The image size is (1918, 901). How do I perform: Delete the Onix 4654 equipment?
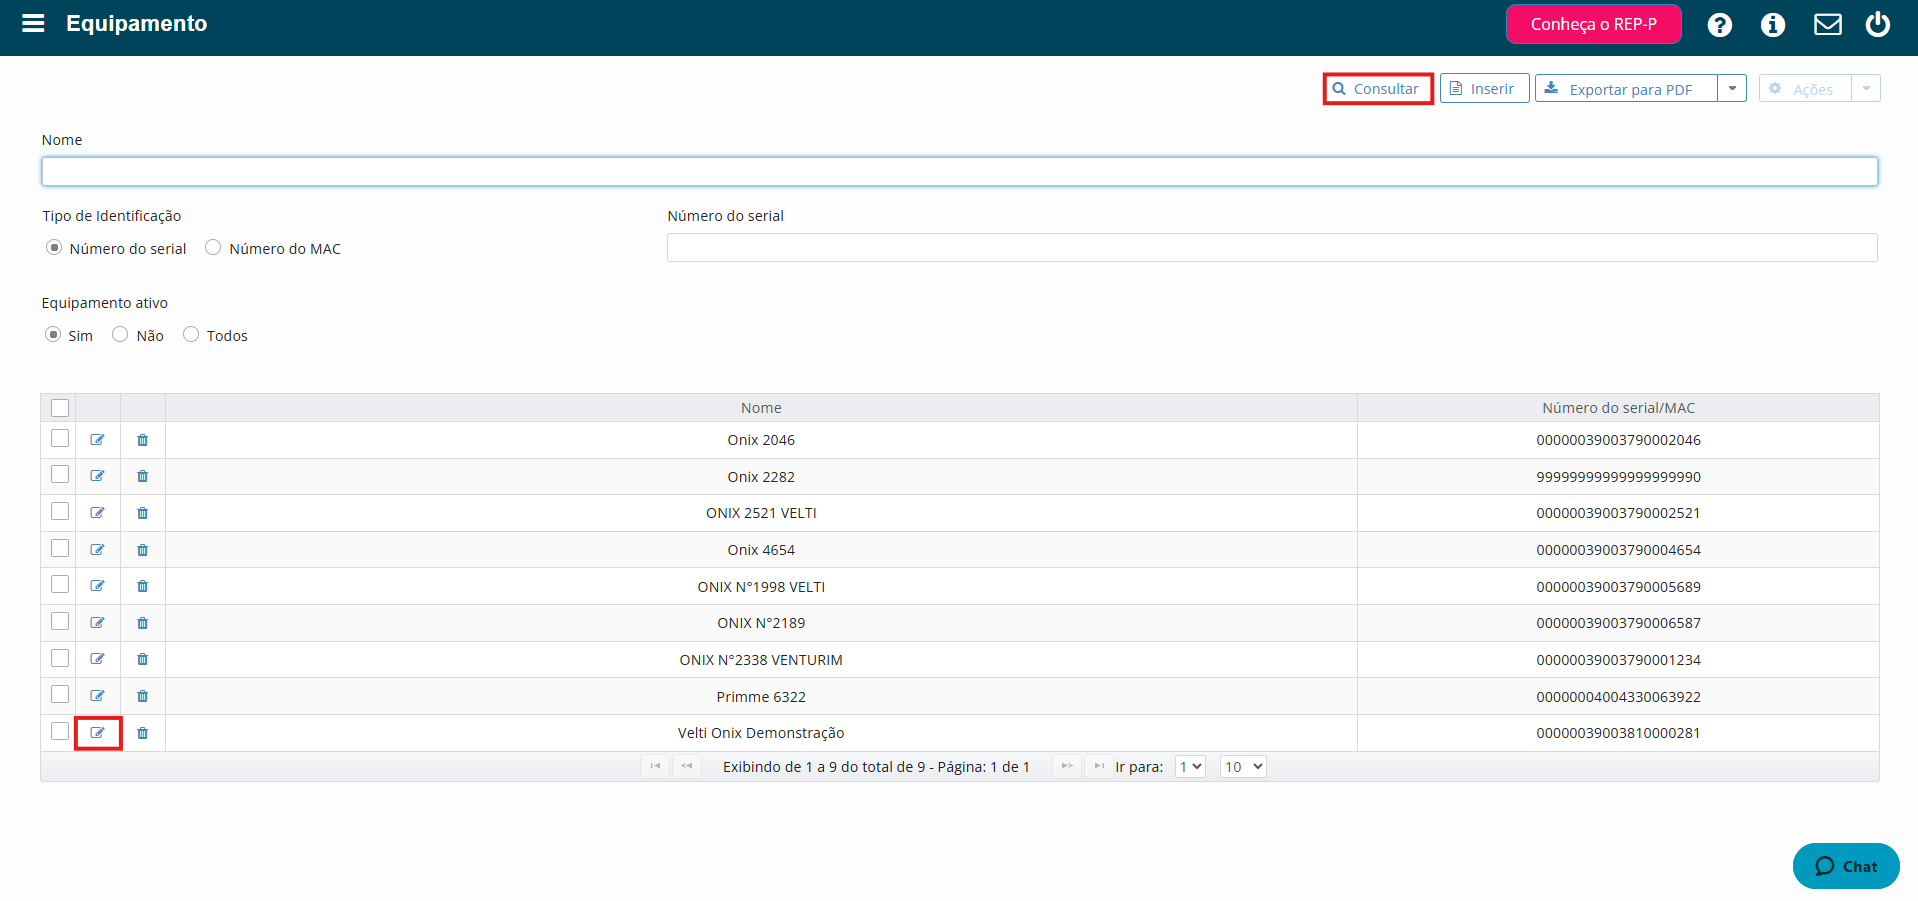tap(143, 550)
